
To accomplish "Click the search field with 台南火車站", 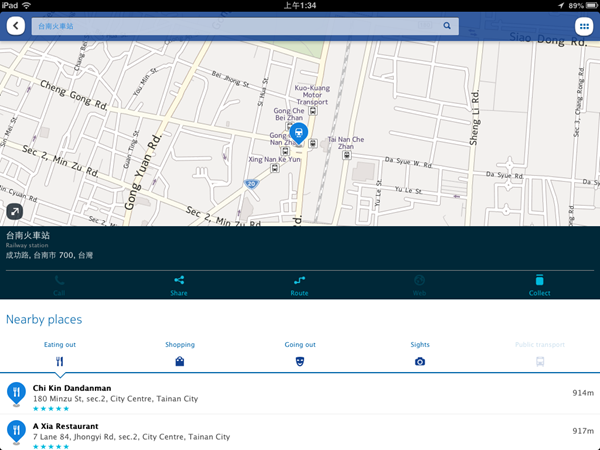I will (x=245, y=26).
